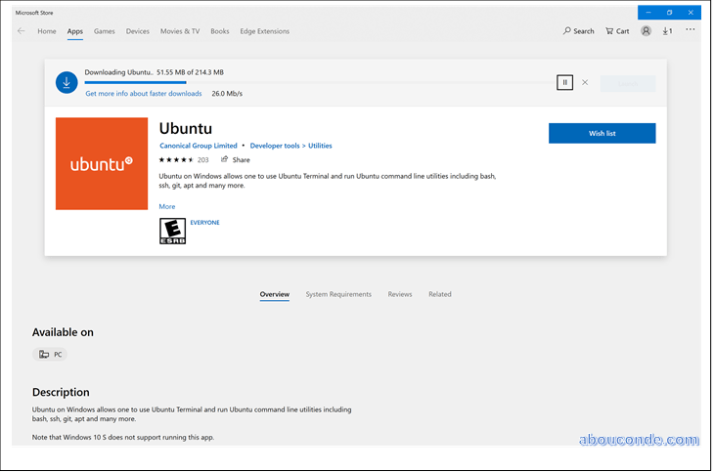The height and width of the screenshot is (472, 714).
Task: Cancel the Ubuntu download with X
Action: [585, 82]
